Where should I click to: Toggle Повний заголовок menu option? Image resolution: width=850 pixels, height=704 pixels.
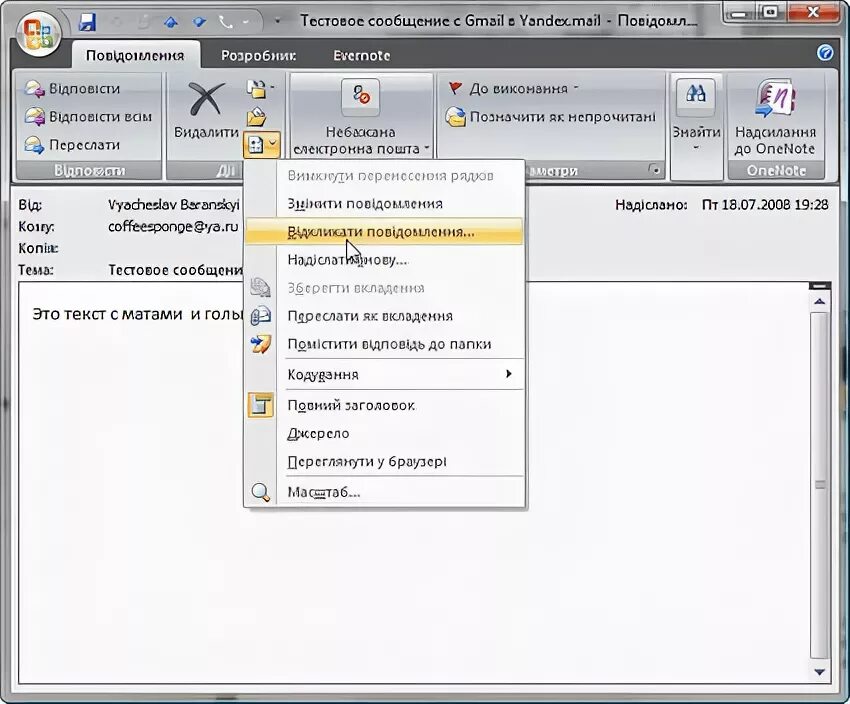(384, 405)
